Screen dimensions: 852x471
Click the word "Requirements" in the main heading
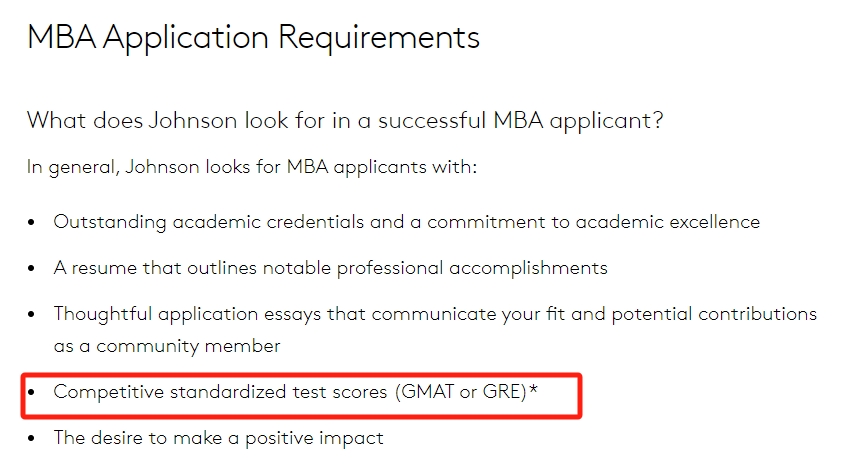pos(379,38)
